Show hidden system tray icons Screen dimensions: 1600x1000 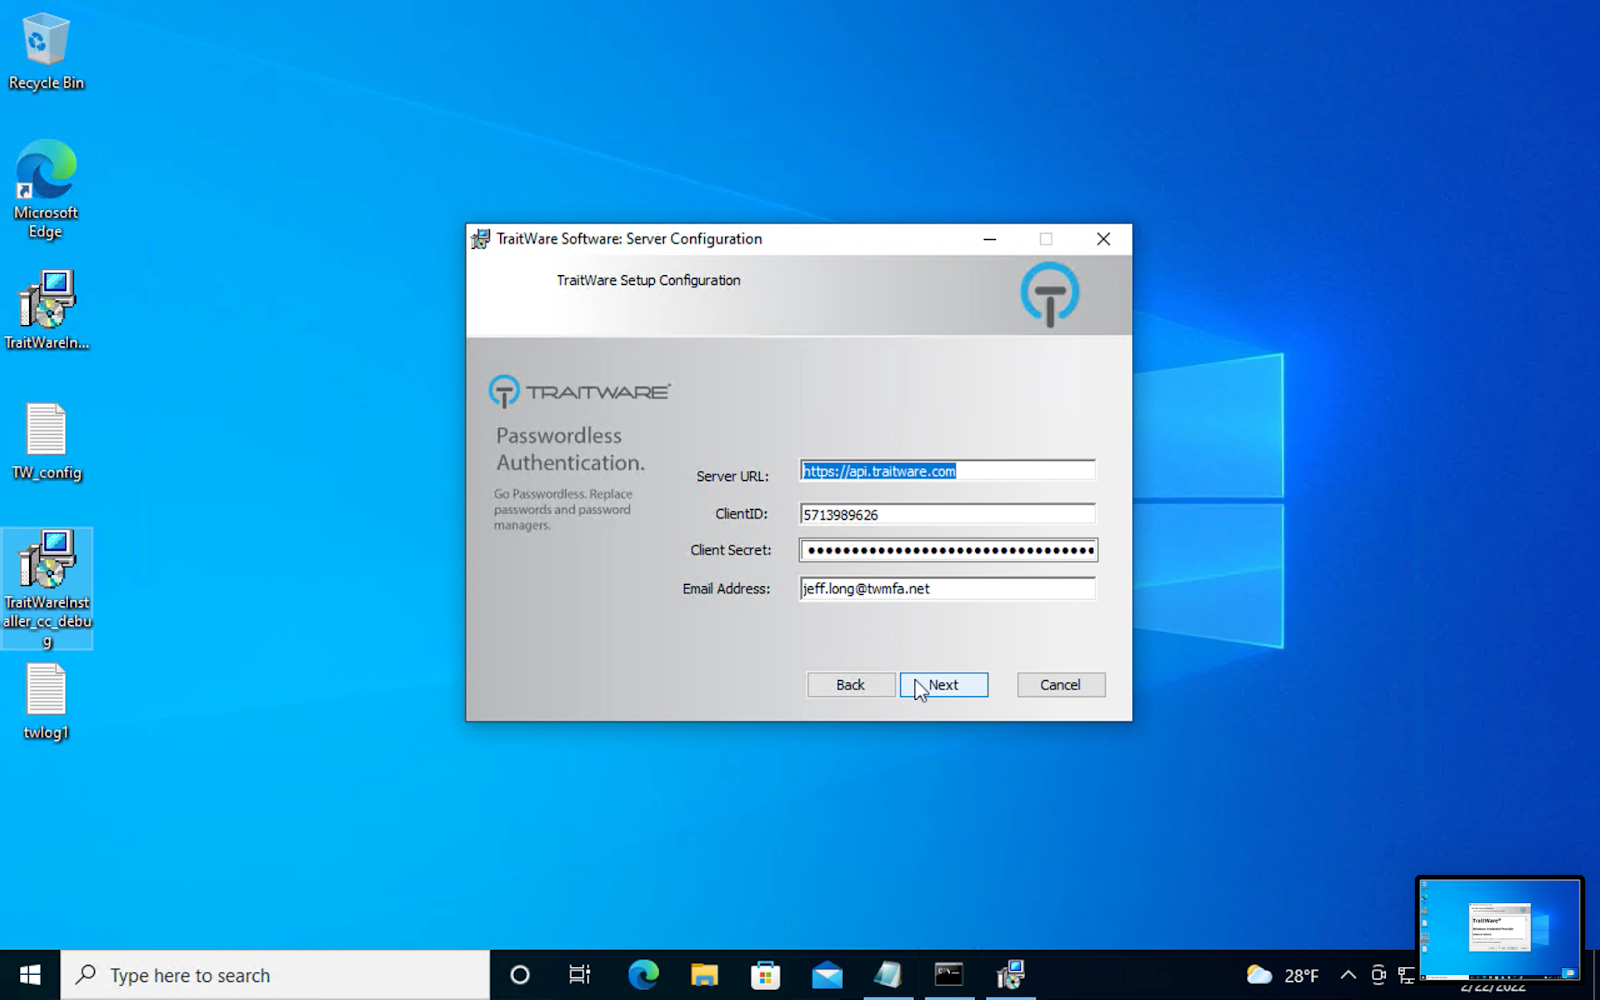tap(1348, 975)
